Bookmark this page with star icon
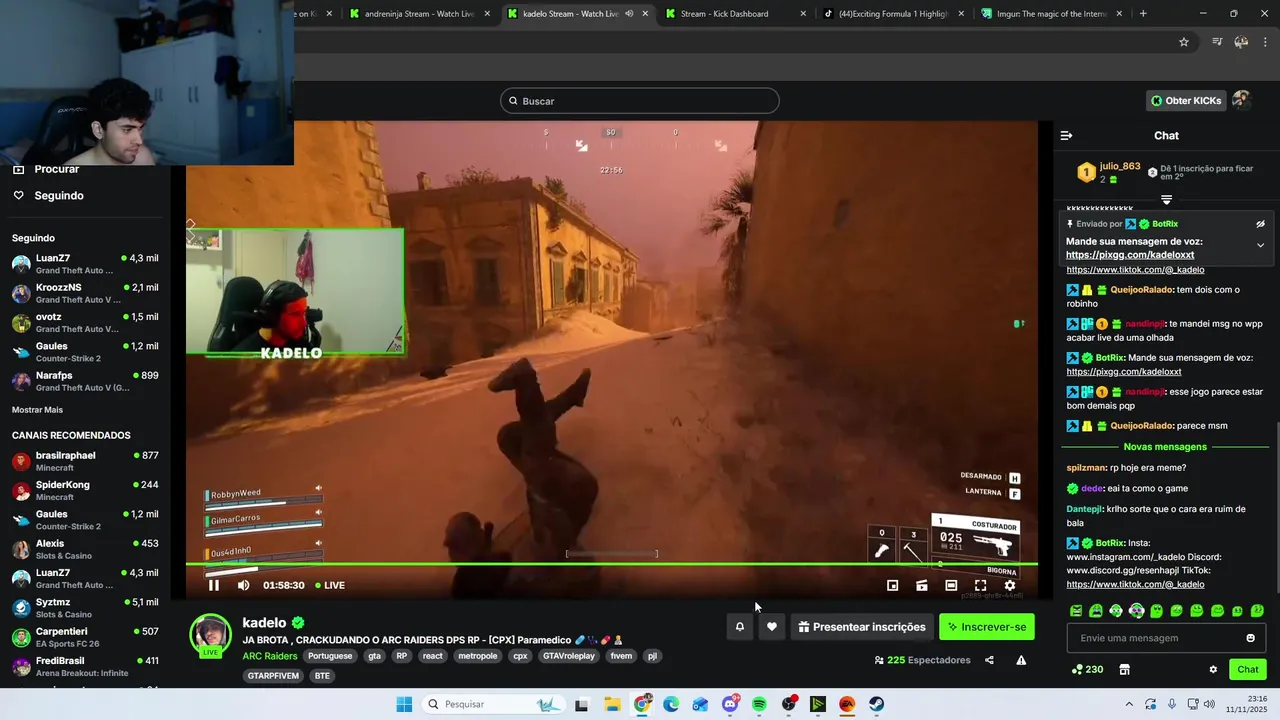 point(1184,42)
